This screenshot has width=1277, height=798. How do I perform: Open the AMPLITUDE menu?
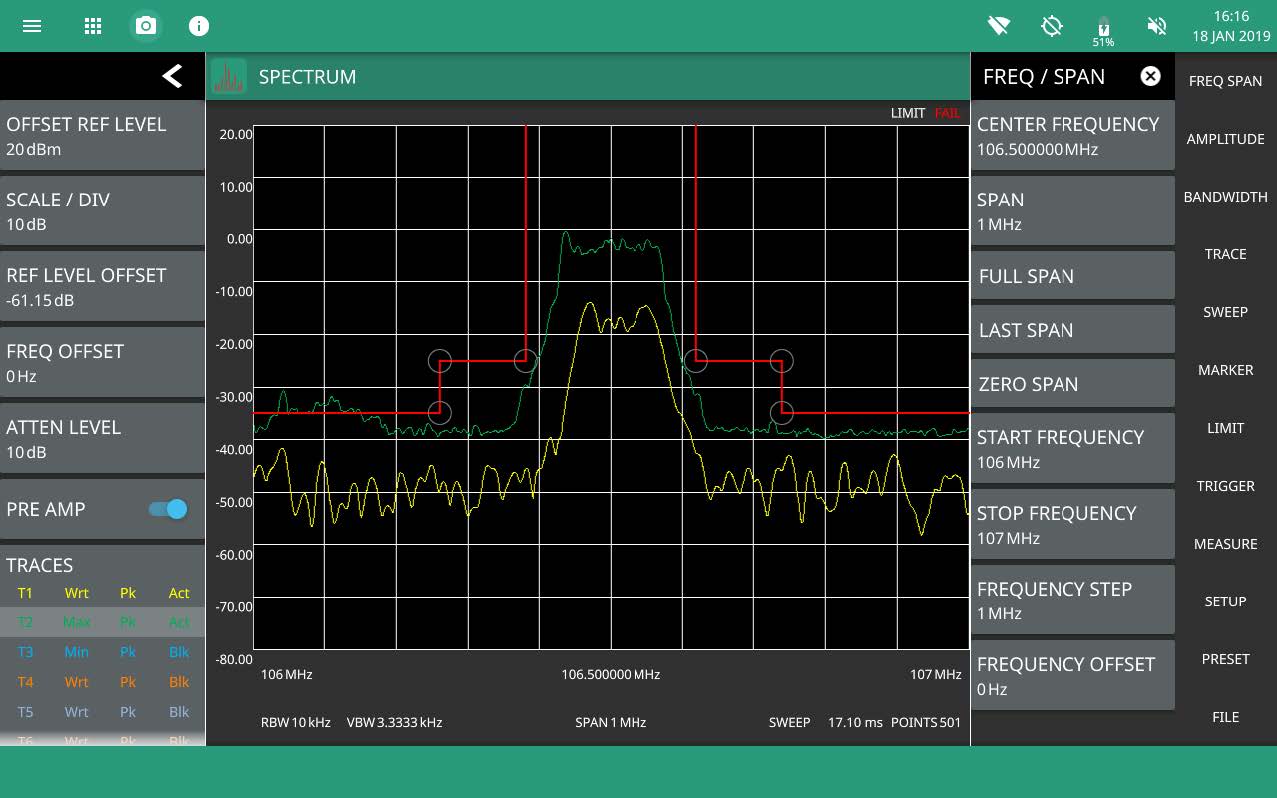coord(1225,139)
